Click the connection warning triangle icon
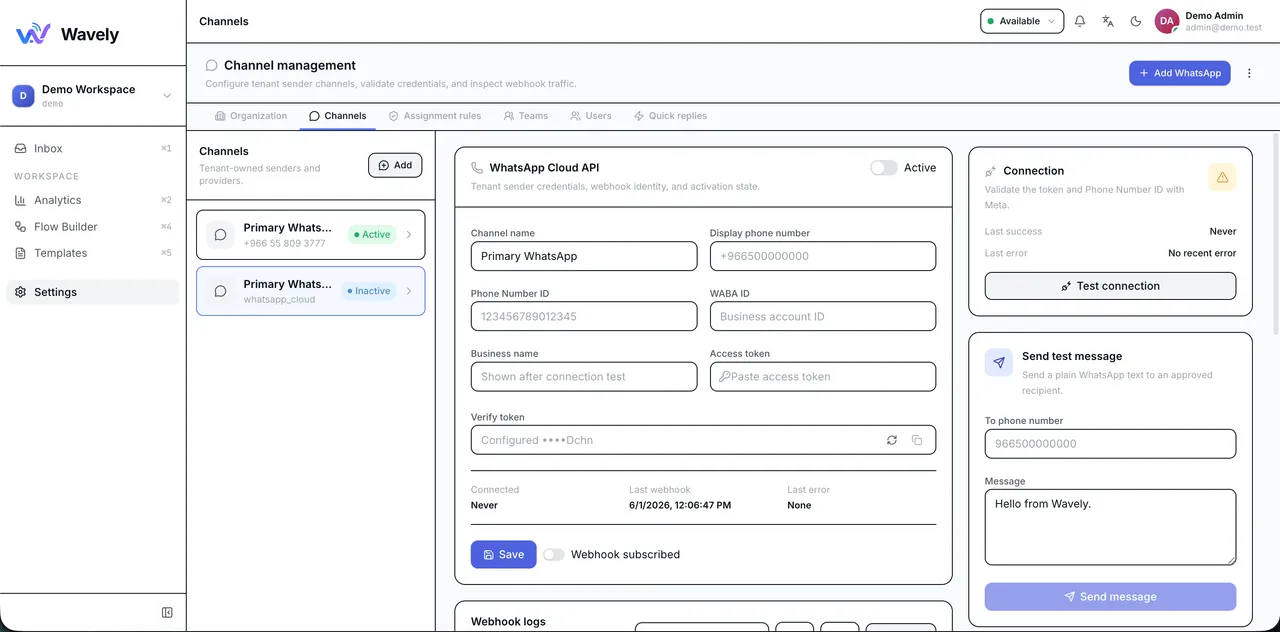This screenshot has height=632, width=1280. [x=1222, y=177]
